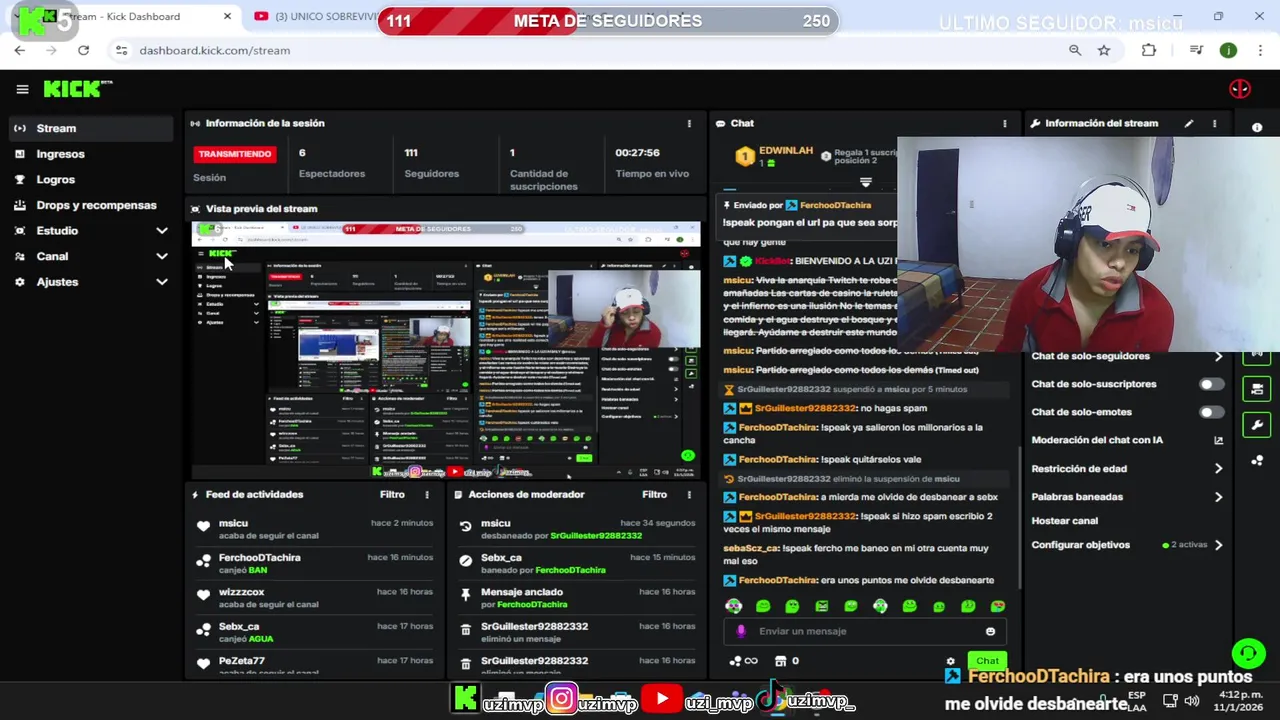
Task: Open Ingresos in the sidebar
Action: [93, 154]
